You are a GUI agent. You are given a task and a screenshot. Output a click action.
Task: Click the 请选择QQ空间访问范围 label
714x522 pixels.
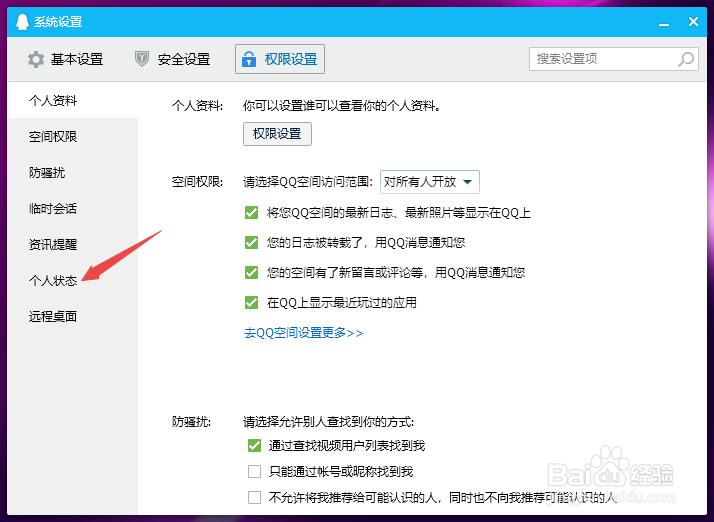tap(308, 182)
